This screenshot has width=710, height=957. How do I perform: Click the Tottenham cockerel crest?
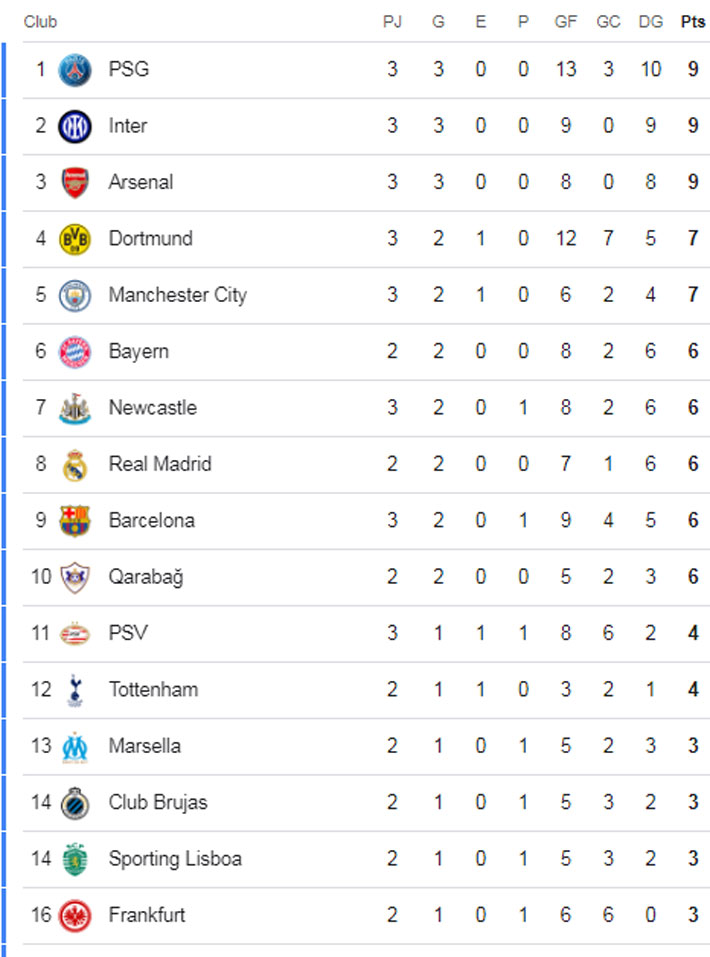[75, 690]
